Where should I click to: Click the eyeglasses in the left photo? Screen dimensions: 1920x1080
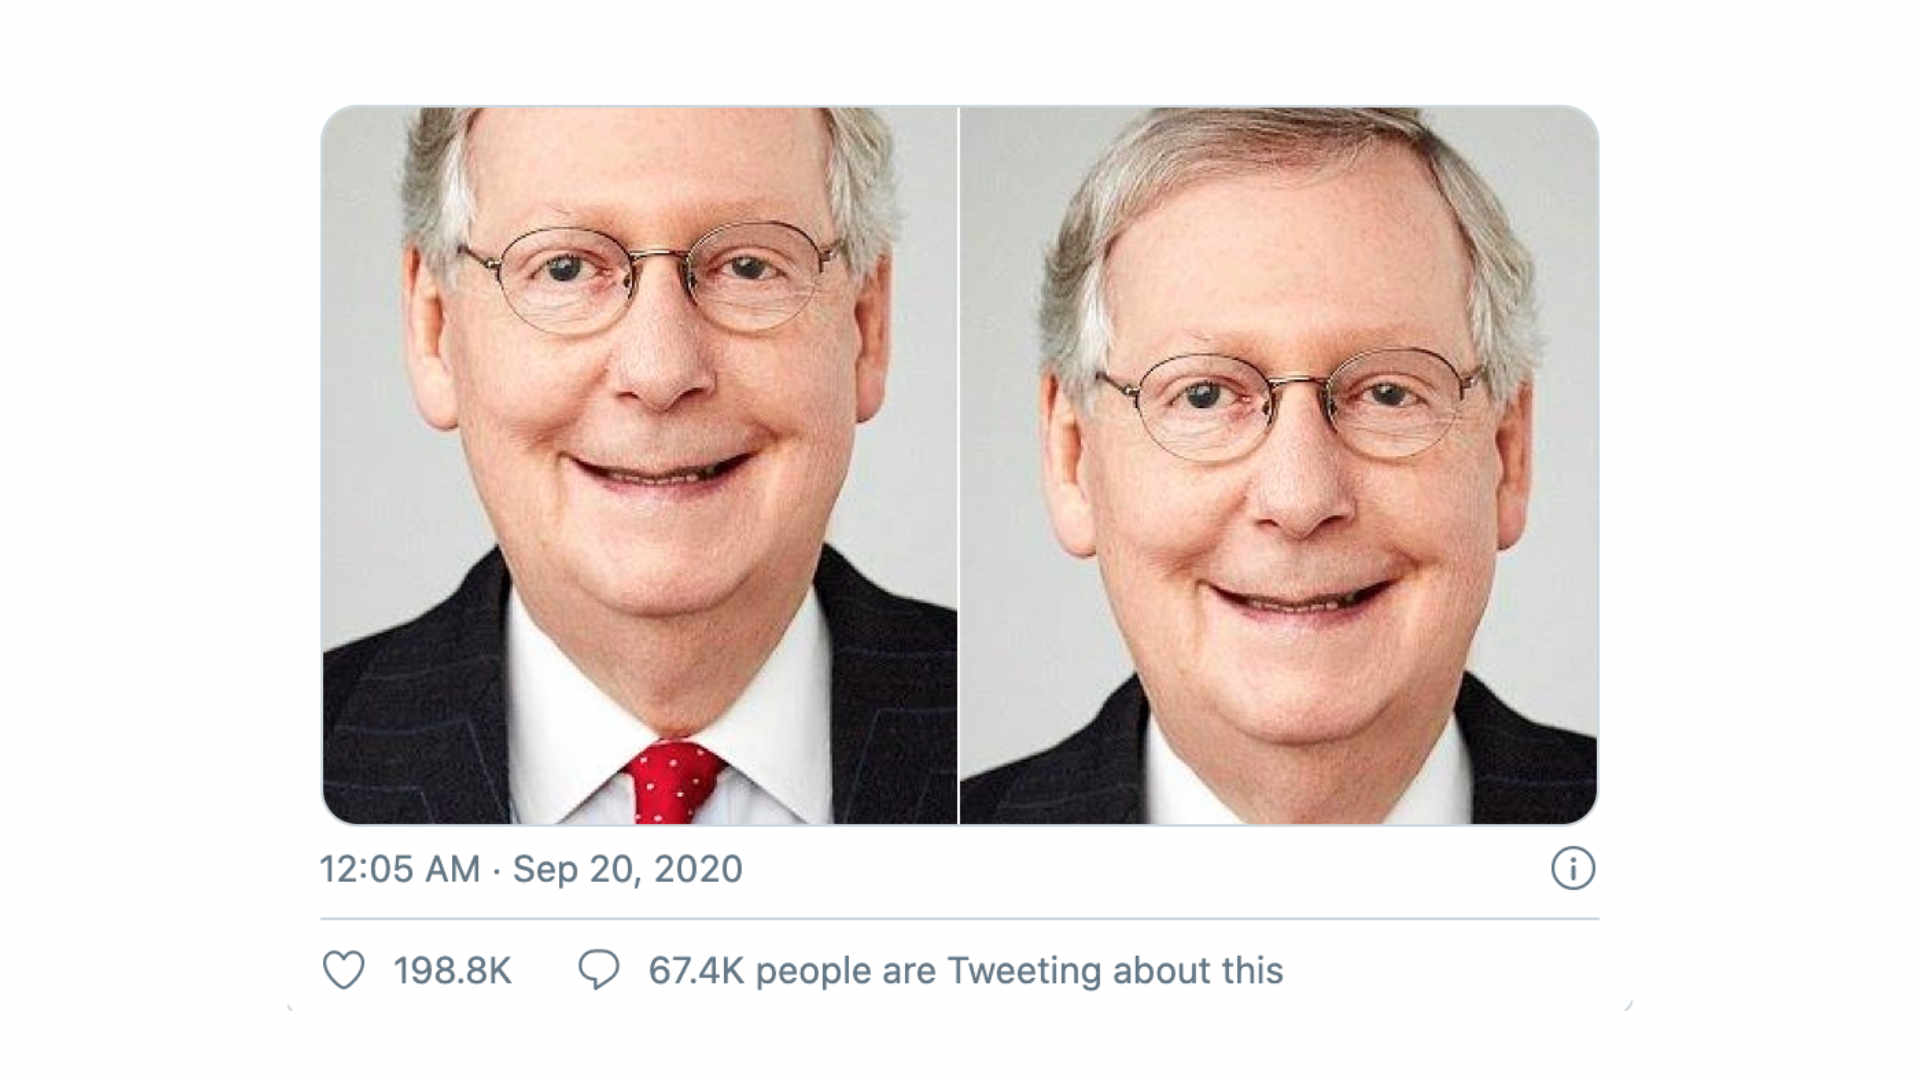pos(652,277)
